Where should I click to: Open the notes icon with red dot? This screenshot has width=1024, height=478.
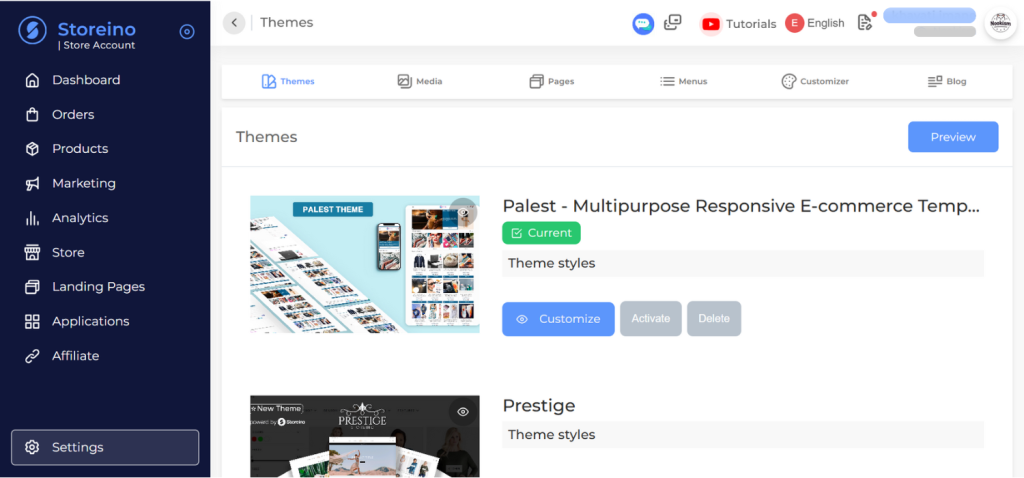coord(866,22)
